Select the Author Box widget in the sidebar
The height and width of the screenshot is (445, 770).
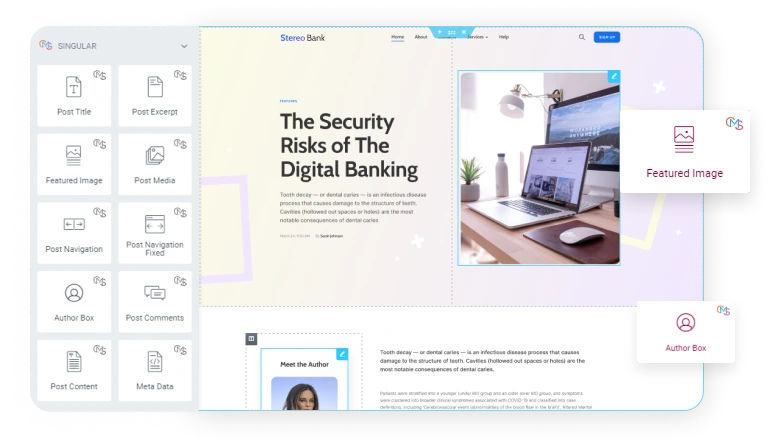click(74, 302)
